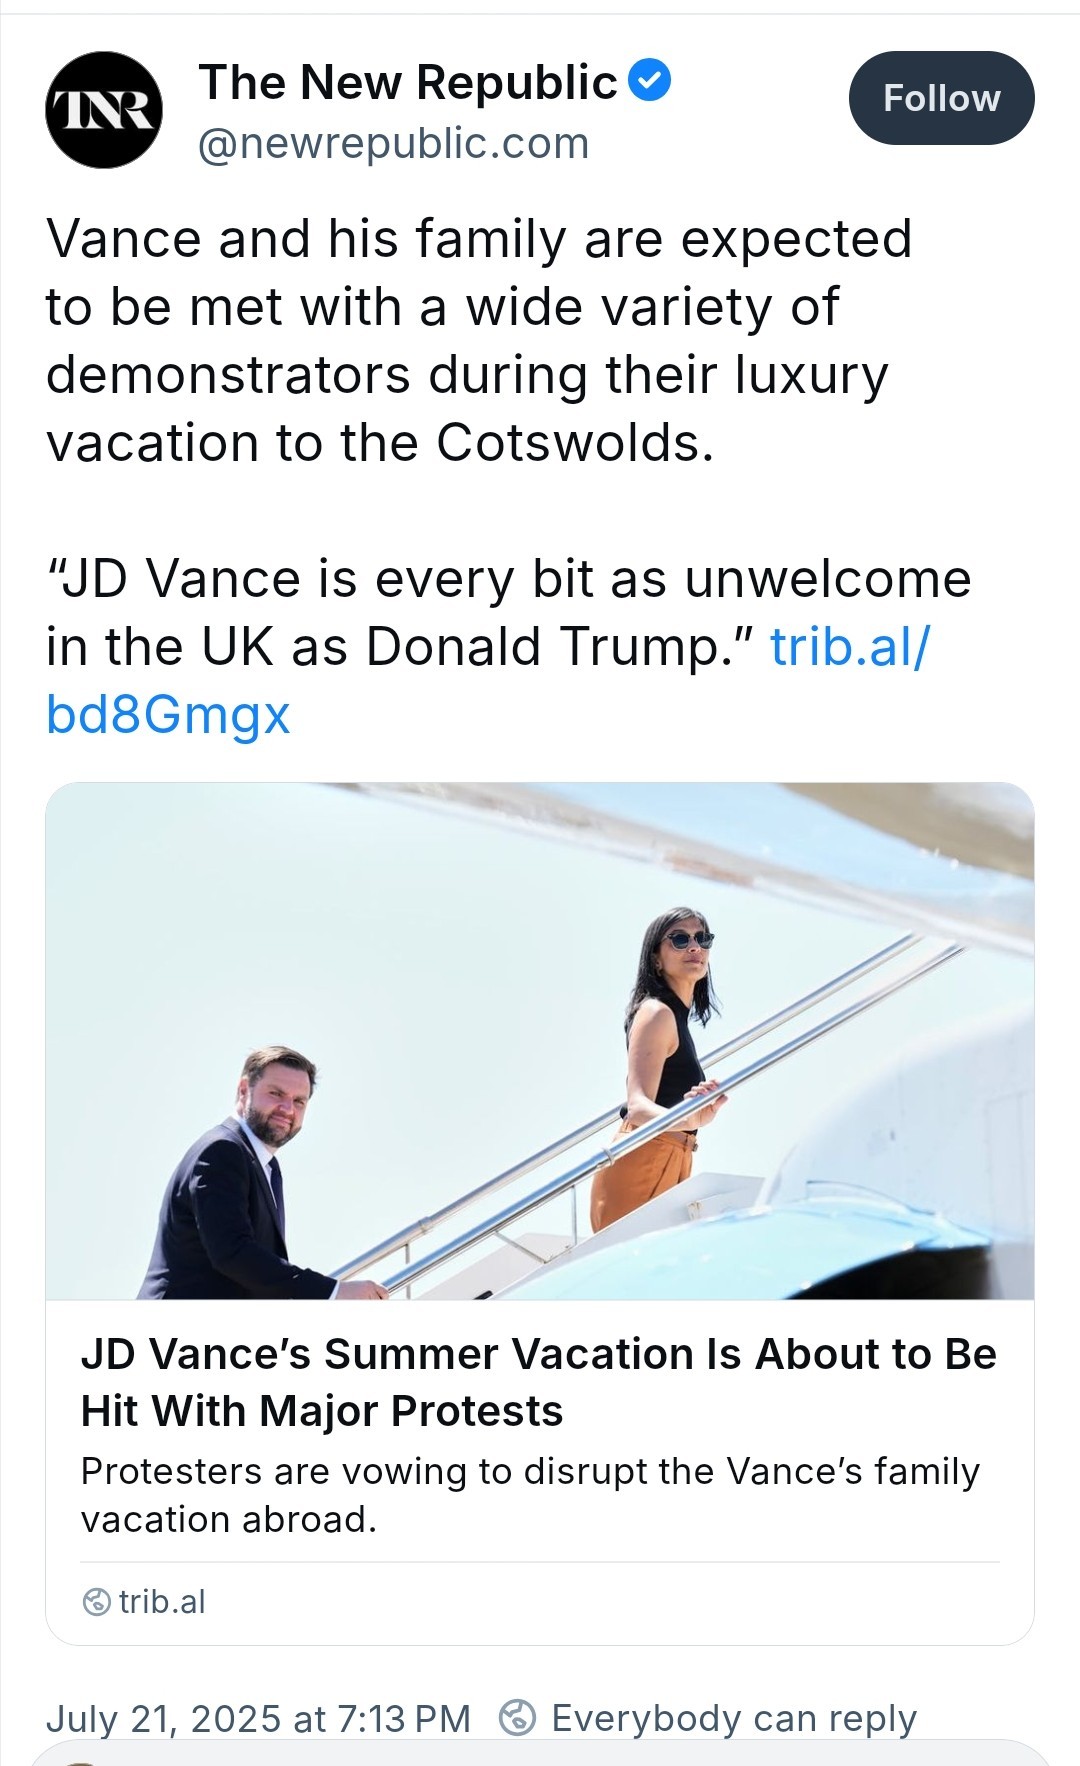
Task: Click the word Cotswolds in the post
Action: click(574, 442)
